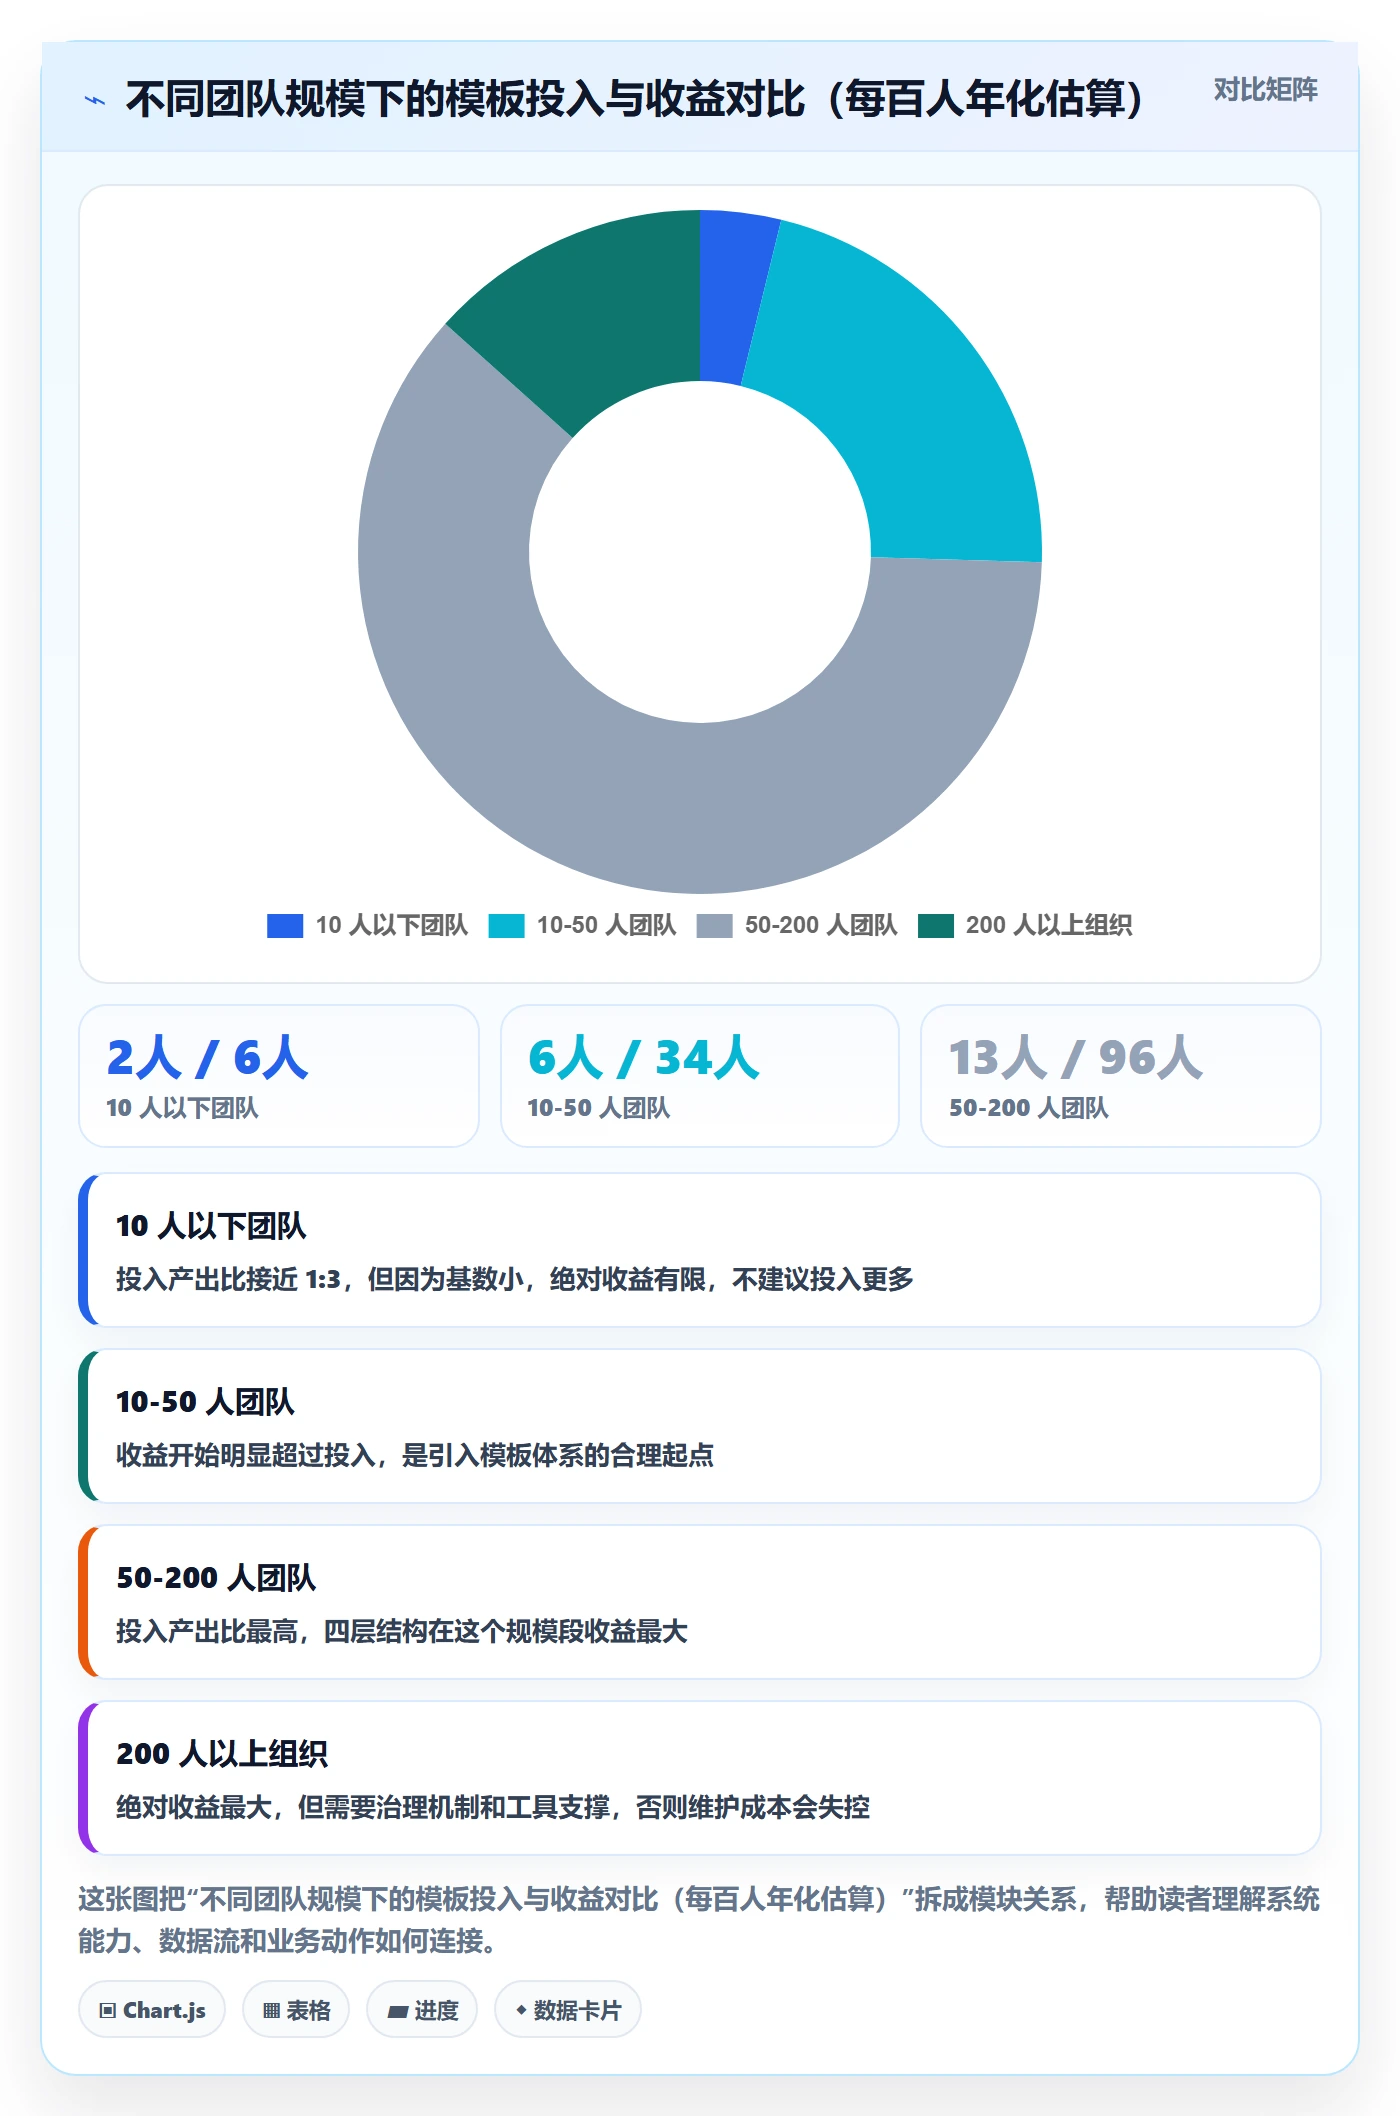Screen dimensions: 1400x2116
Task: Click the legend label '10 人以下团队'
Action: [392, 926]
